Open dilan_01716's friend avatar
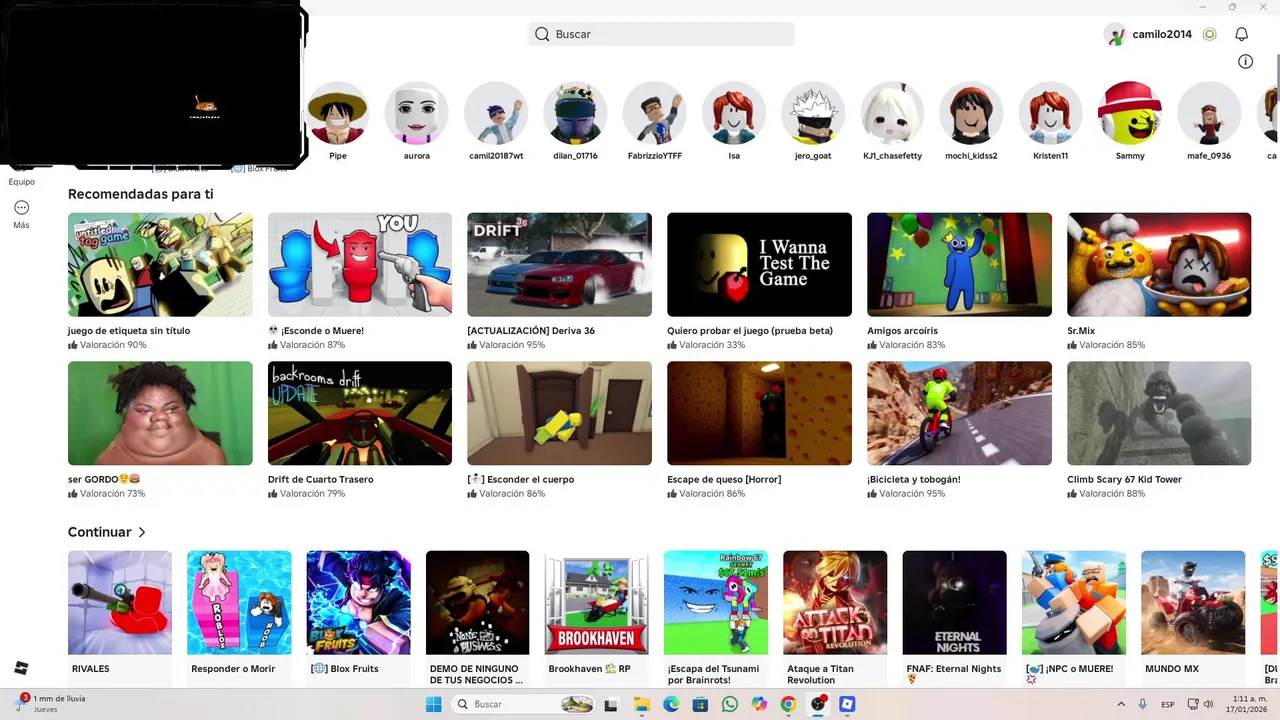This screenshot has height=720, width=1280. pos(575,113)
